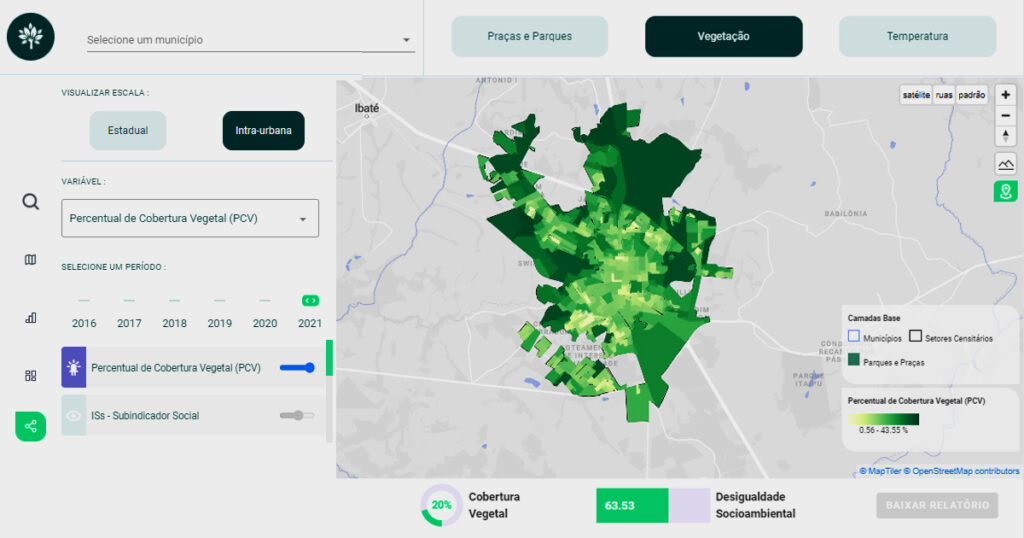The image size is (1024, 538).
Task: Reset map bearing with compass icon
Action: coord(1006,136)
